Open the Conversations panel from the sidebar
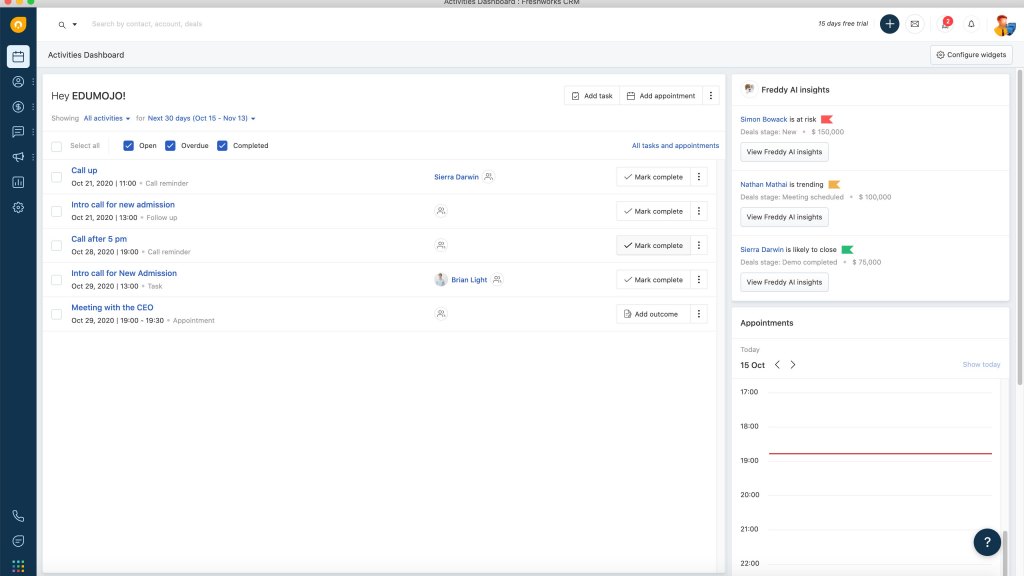This screenshot has width=1024, height=576. [x=17, y=131]
